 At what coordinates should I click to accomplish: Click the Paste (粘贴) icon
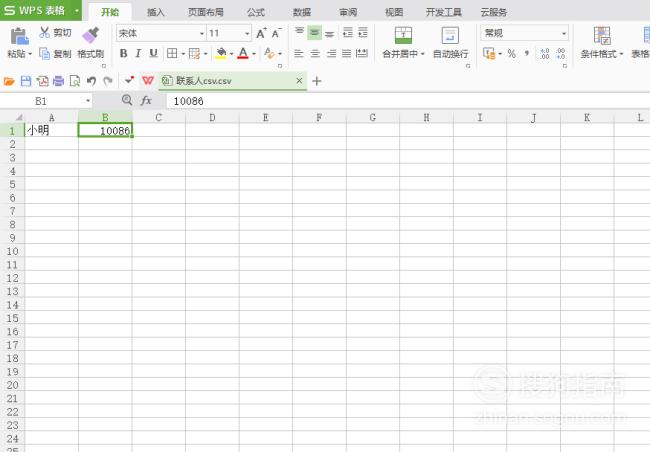[19, 36]
